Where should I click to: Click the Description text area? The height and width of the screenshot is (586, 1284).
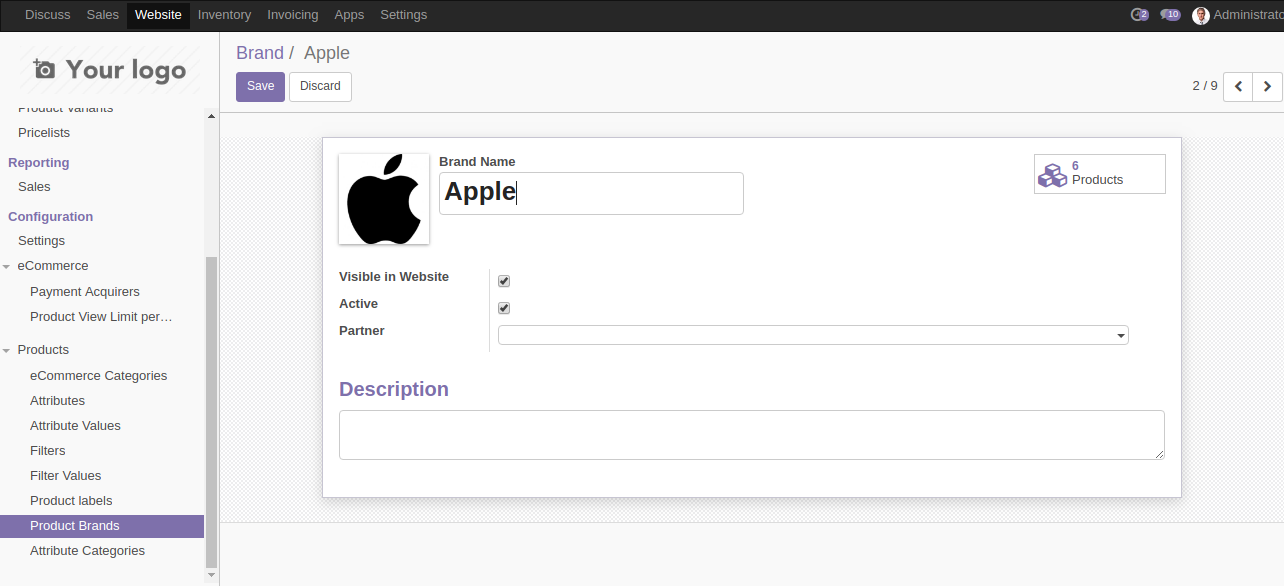(x=752, y=435)
